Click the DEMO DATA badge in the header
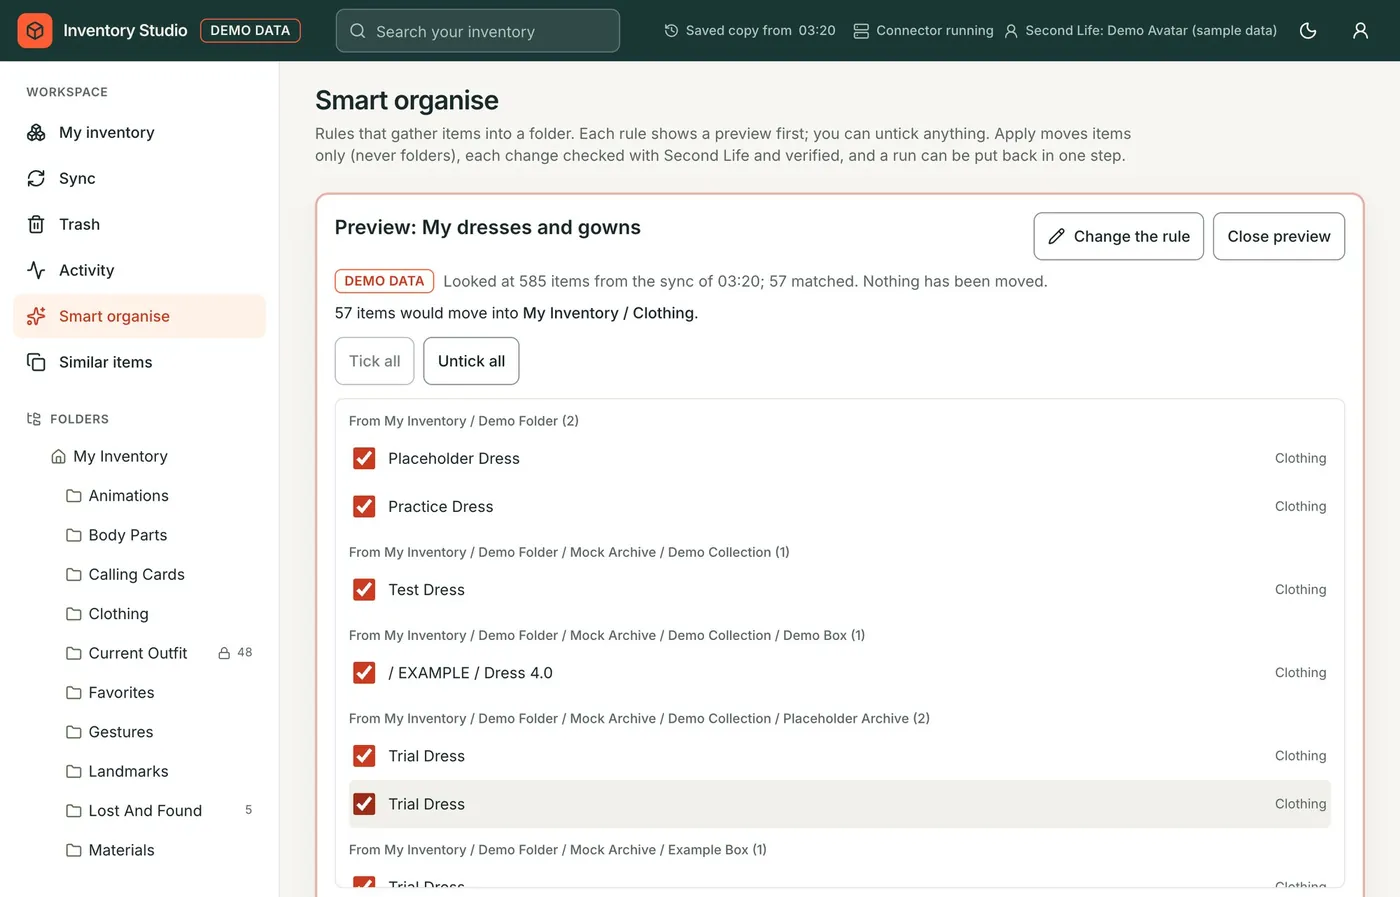Screen dimensions: 1400x897 click(250, 31)
